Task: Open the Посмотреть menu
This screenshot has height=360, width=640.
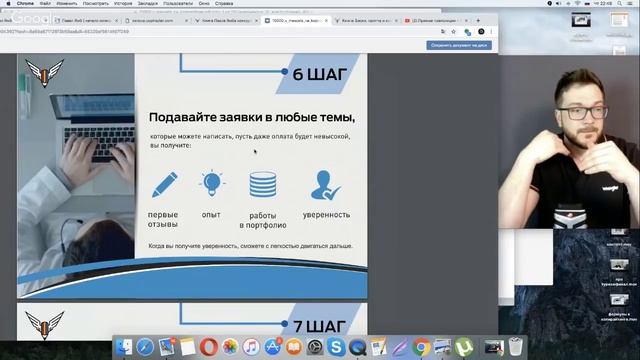Action: (x=96, y=3)
